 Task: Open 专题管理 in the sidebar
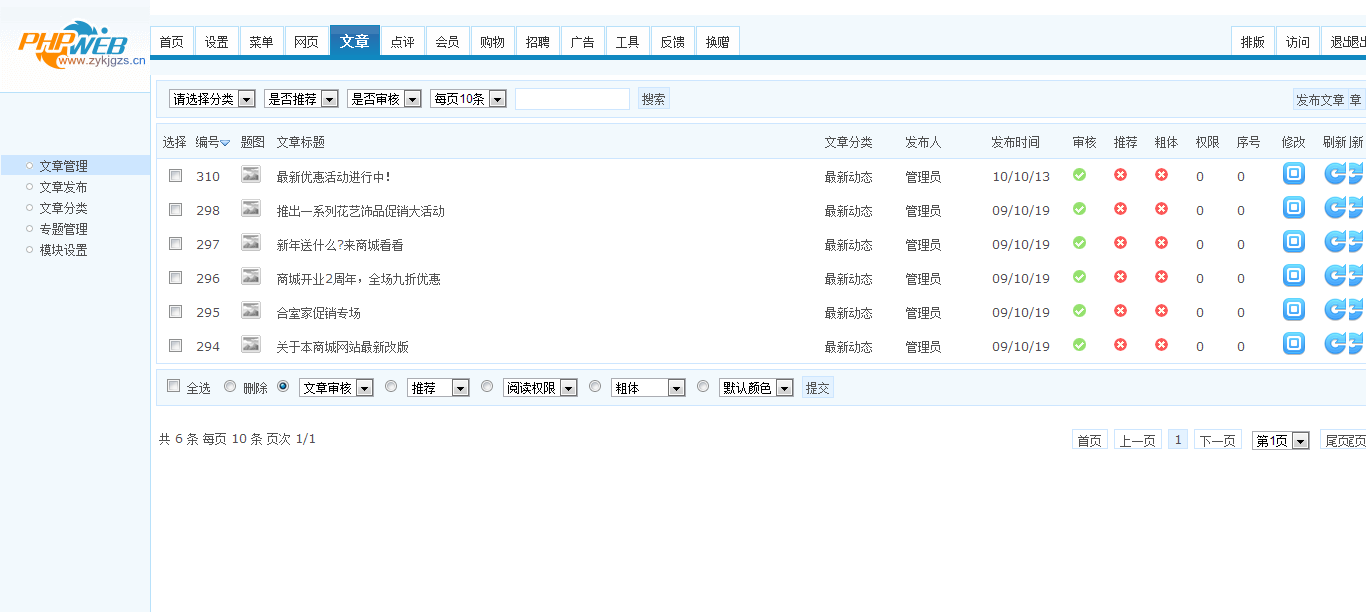(63, 229)
